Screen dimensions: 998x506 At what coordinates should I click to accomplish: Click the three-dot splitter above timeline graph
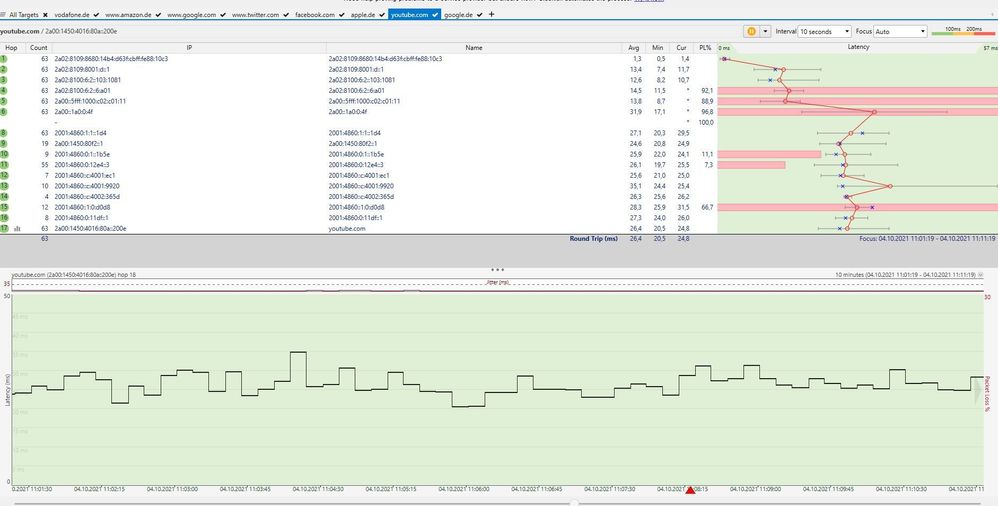(x=498, y=270)
